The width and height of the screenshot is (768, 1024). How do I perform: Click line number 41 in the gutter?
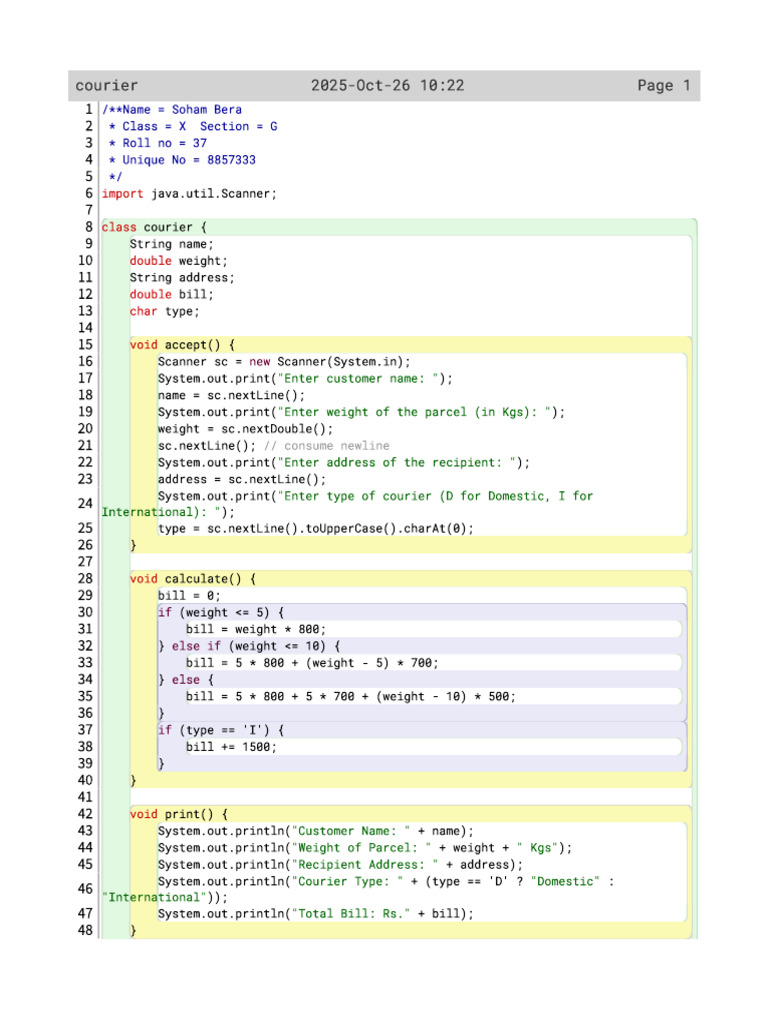click(x=86, y=797)
